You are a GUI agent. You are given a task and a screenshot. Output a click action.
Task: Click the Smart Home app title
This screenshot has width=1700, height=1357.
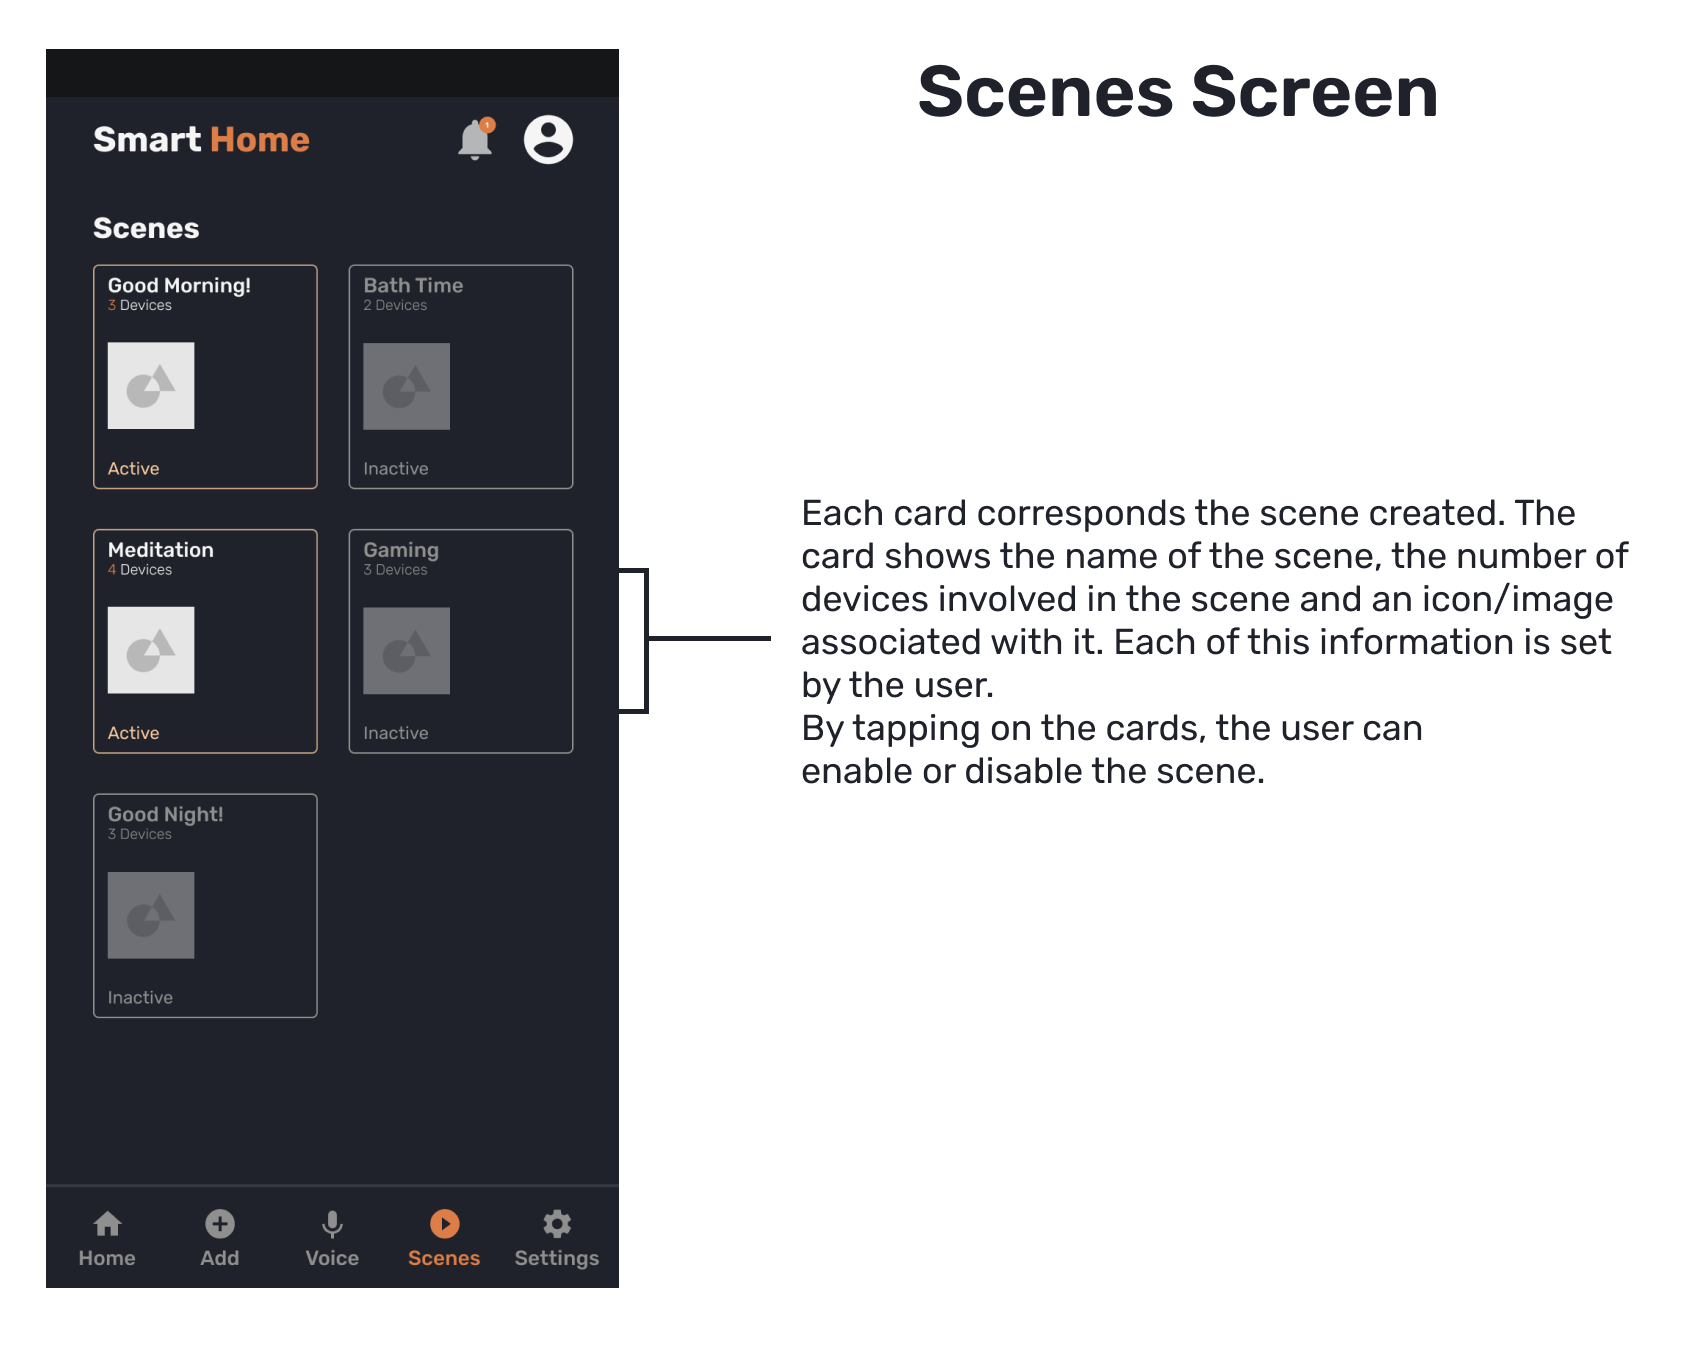click(201, 139)
